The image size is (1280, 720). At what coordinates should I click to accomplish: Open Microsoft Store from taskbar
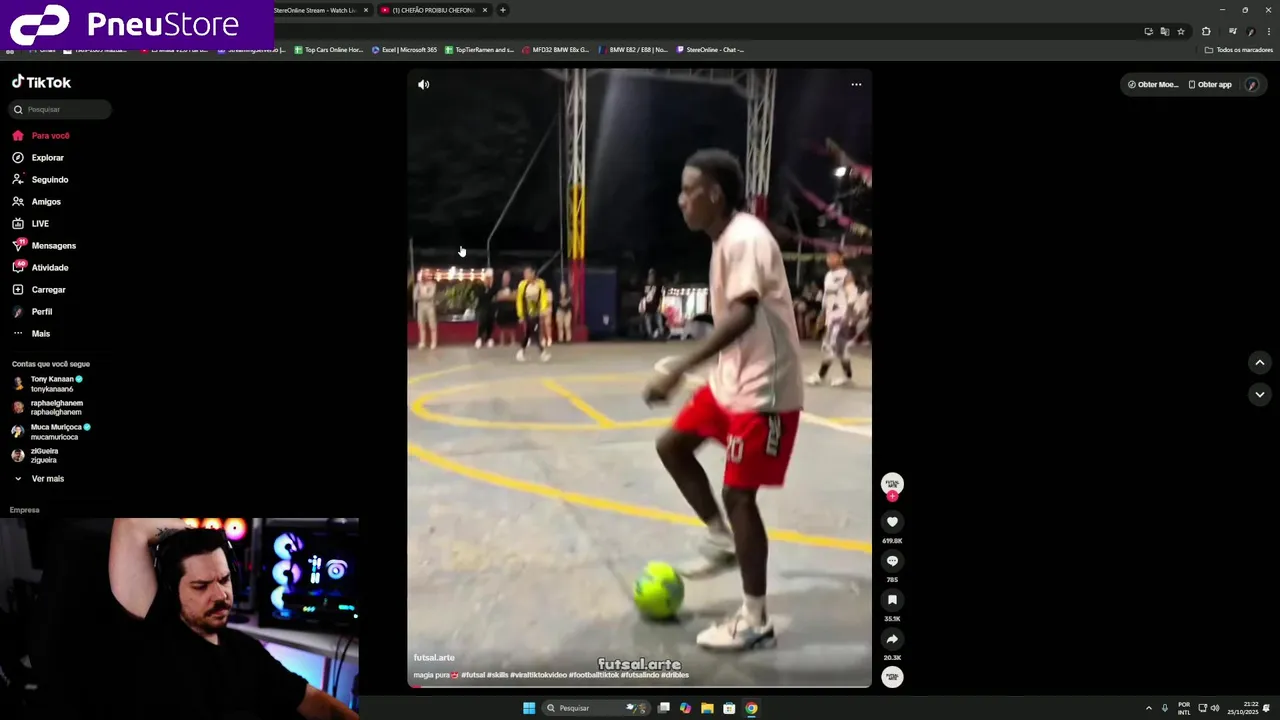pos(729,708)
